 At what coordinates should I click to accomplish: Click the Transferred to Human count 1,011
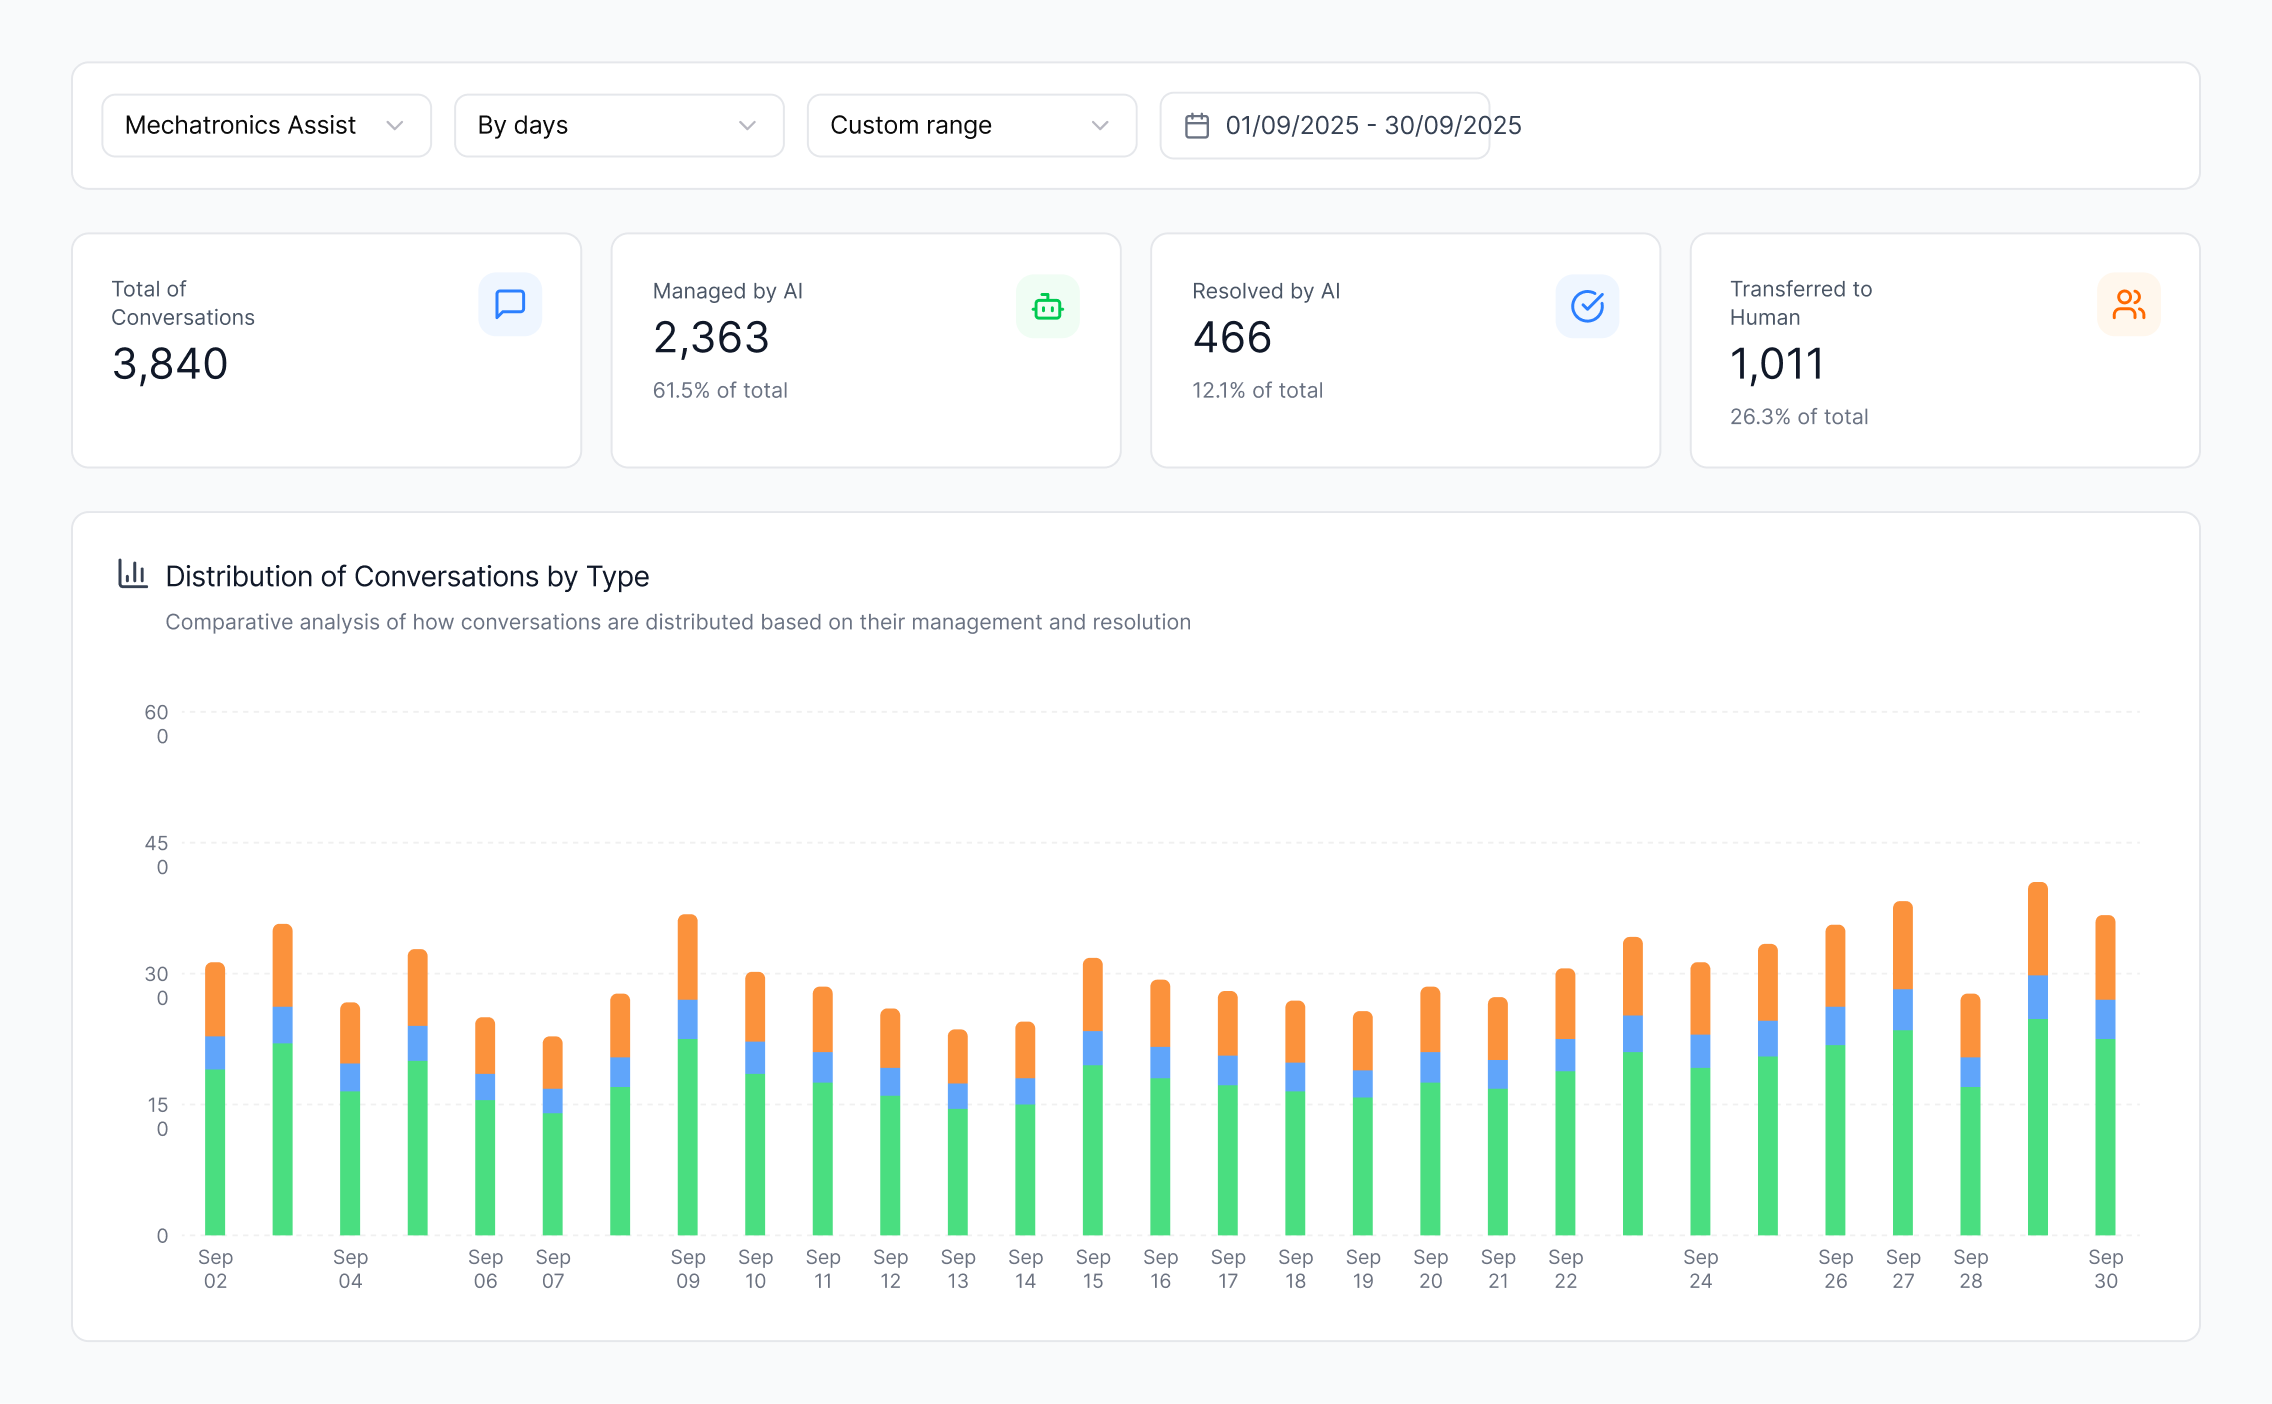[x=1776, y=364]
